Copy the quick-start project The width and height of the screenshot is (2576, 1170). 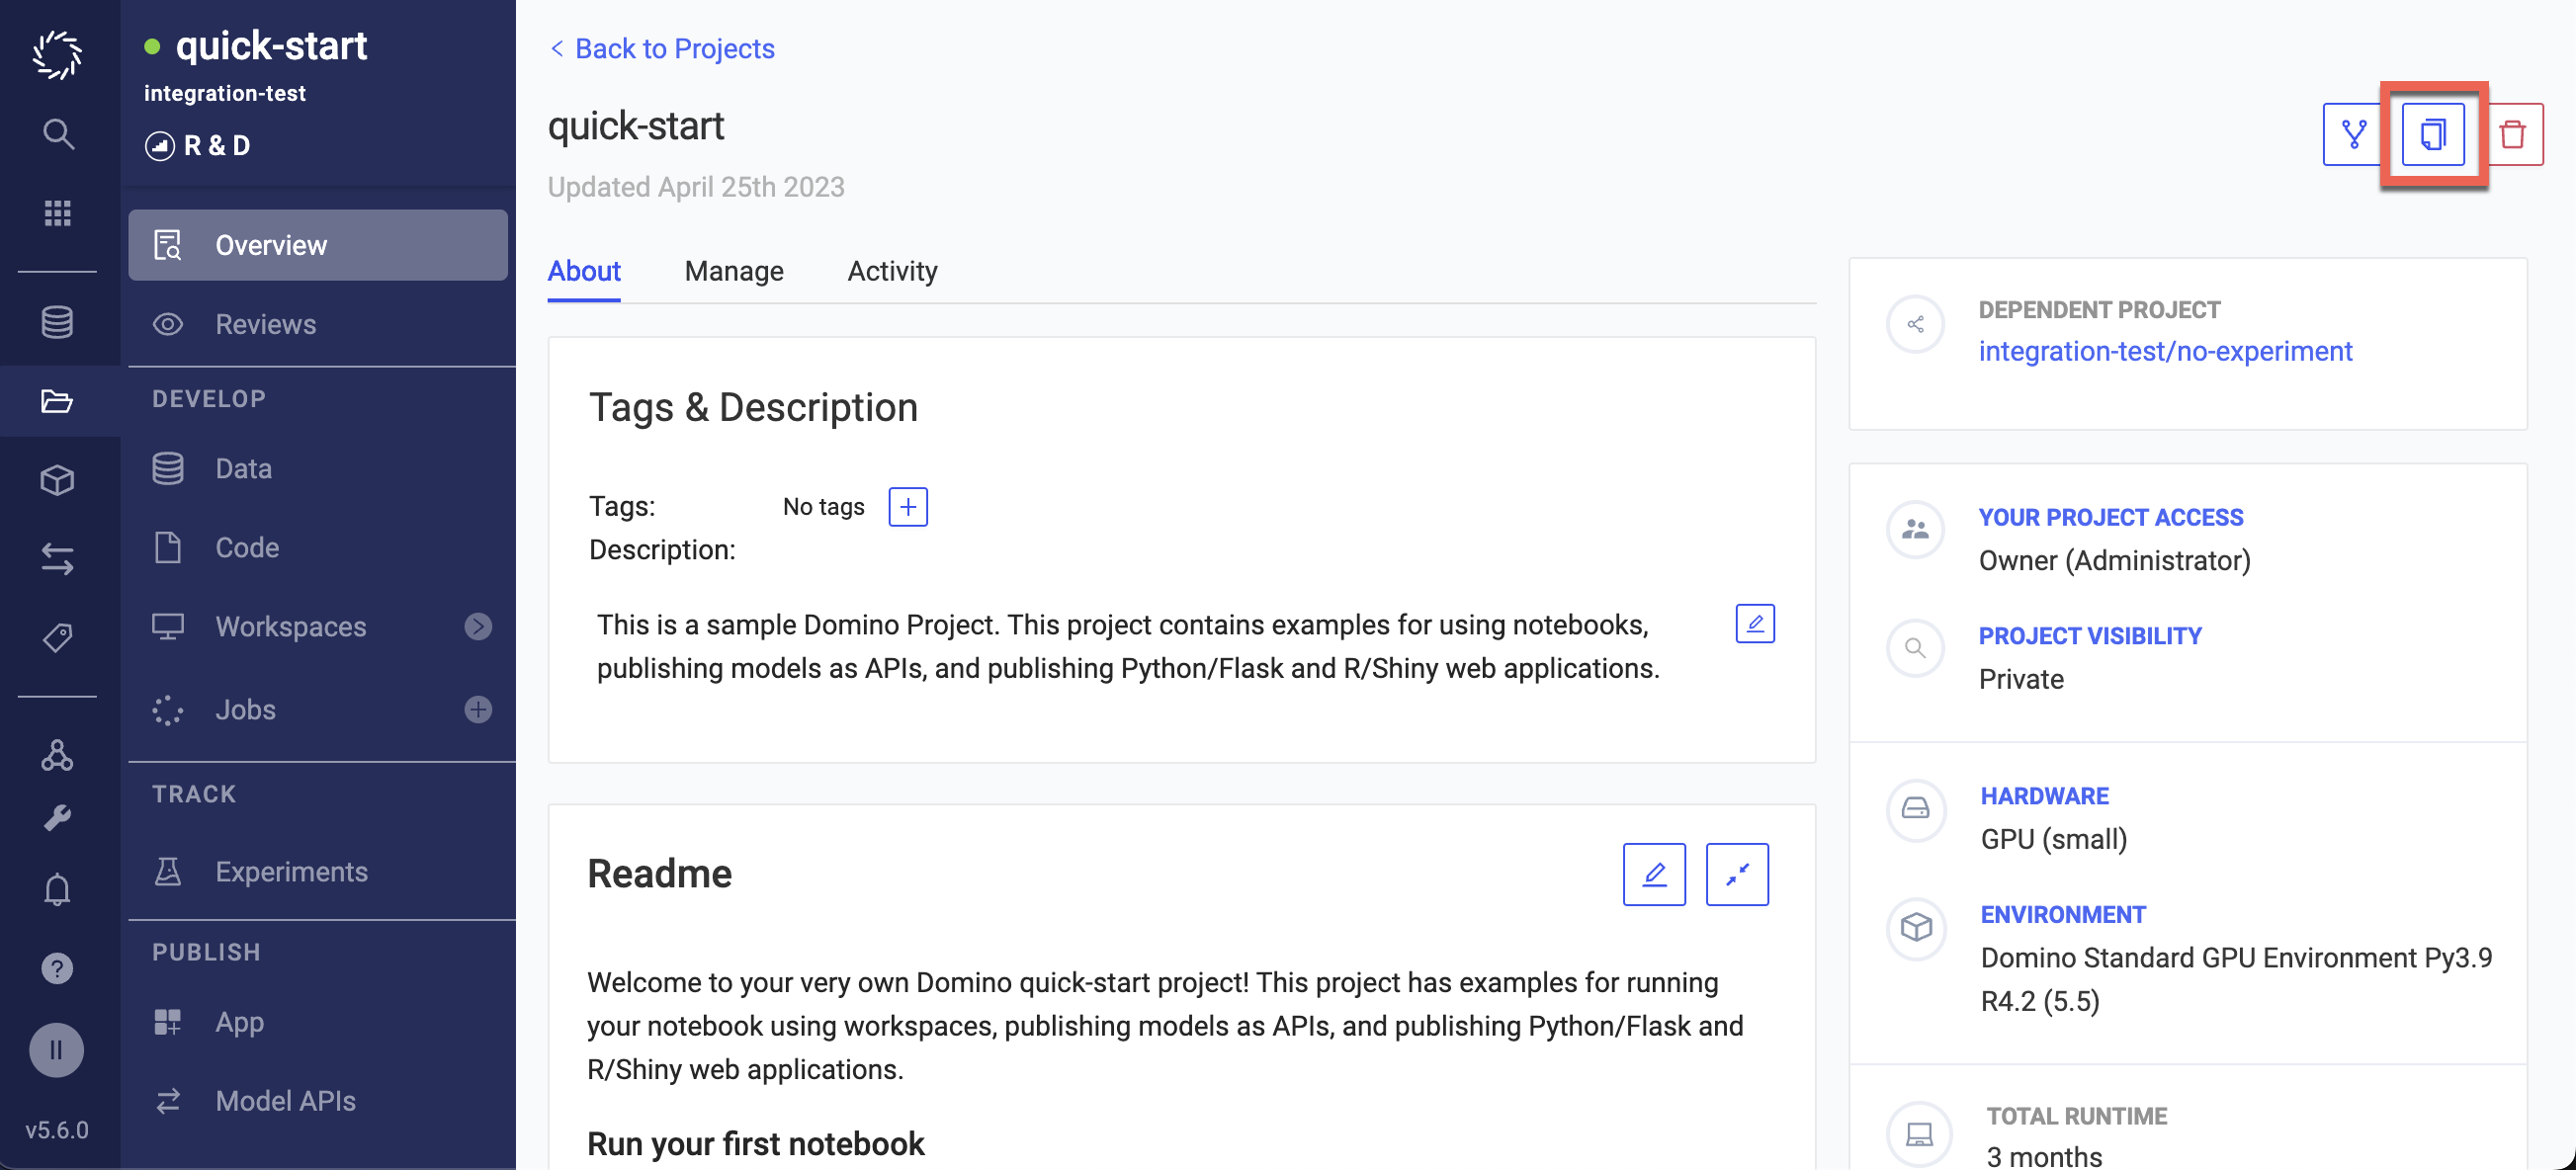pyautogui.click(x=2433, y=134)
